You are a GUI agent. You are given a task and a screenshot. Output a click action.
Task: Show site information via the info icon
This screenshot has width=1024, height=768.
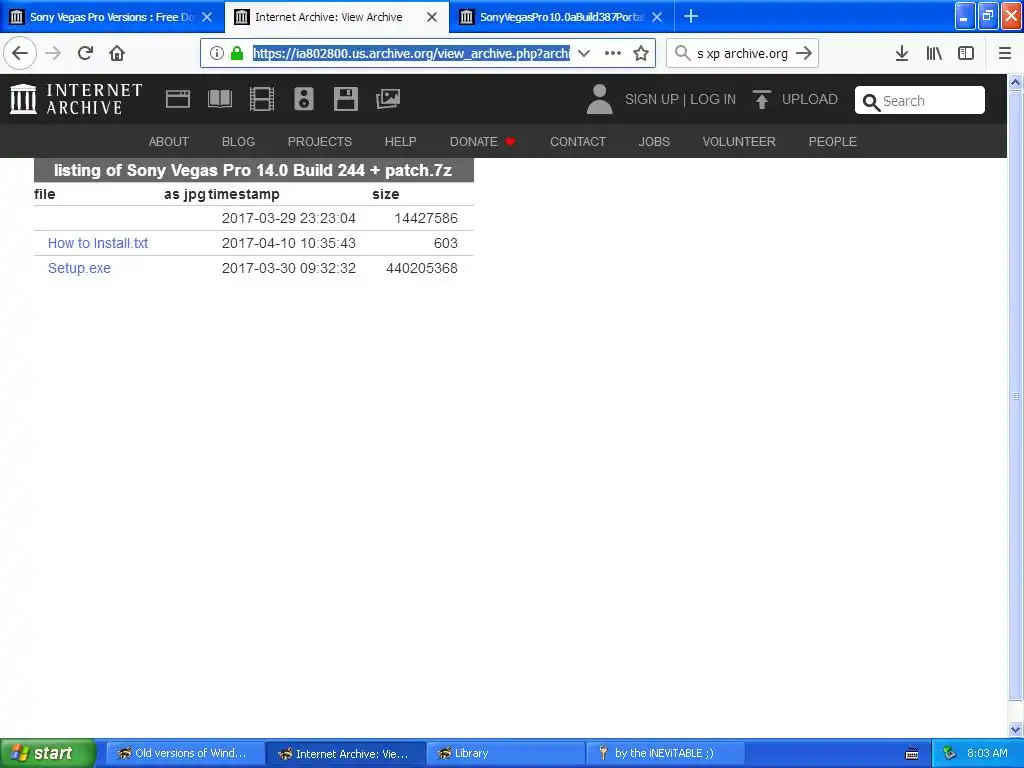tap(217, 53)
